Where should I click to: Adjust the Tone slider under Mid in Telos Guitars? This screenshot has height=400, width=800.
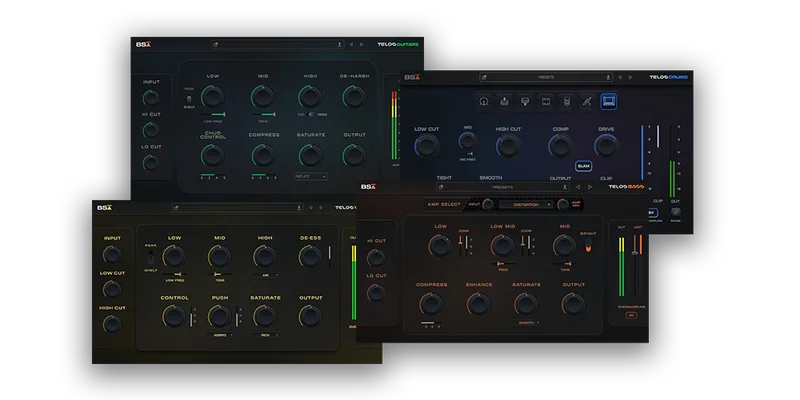[263, 114]
